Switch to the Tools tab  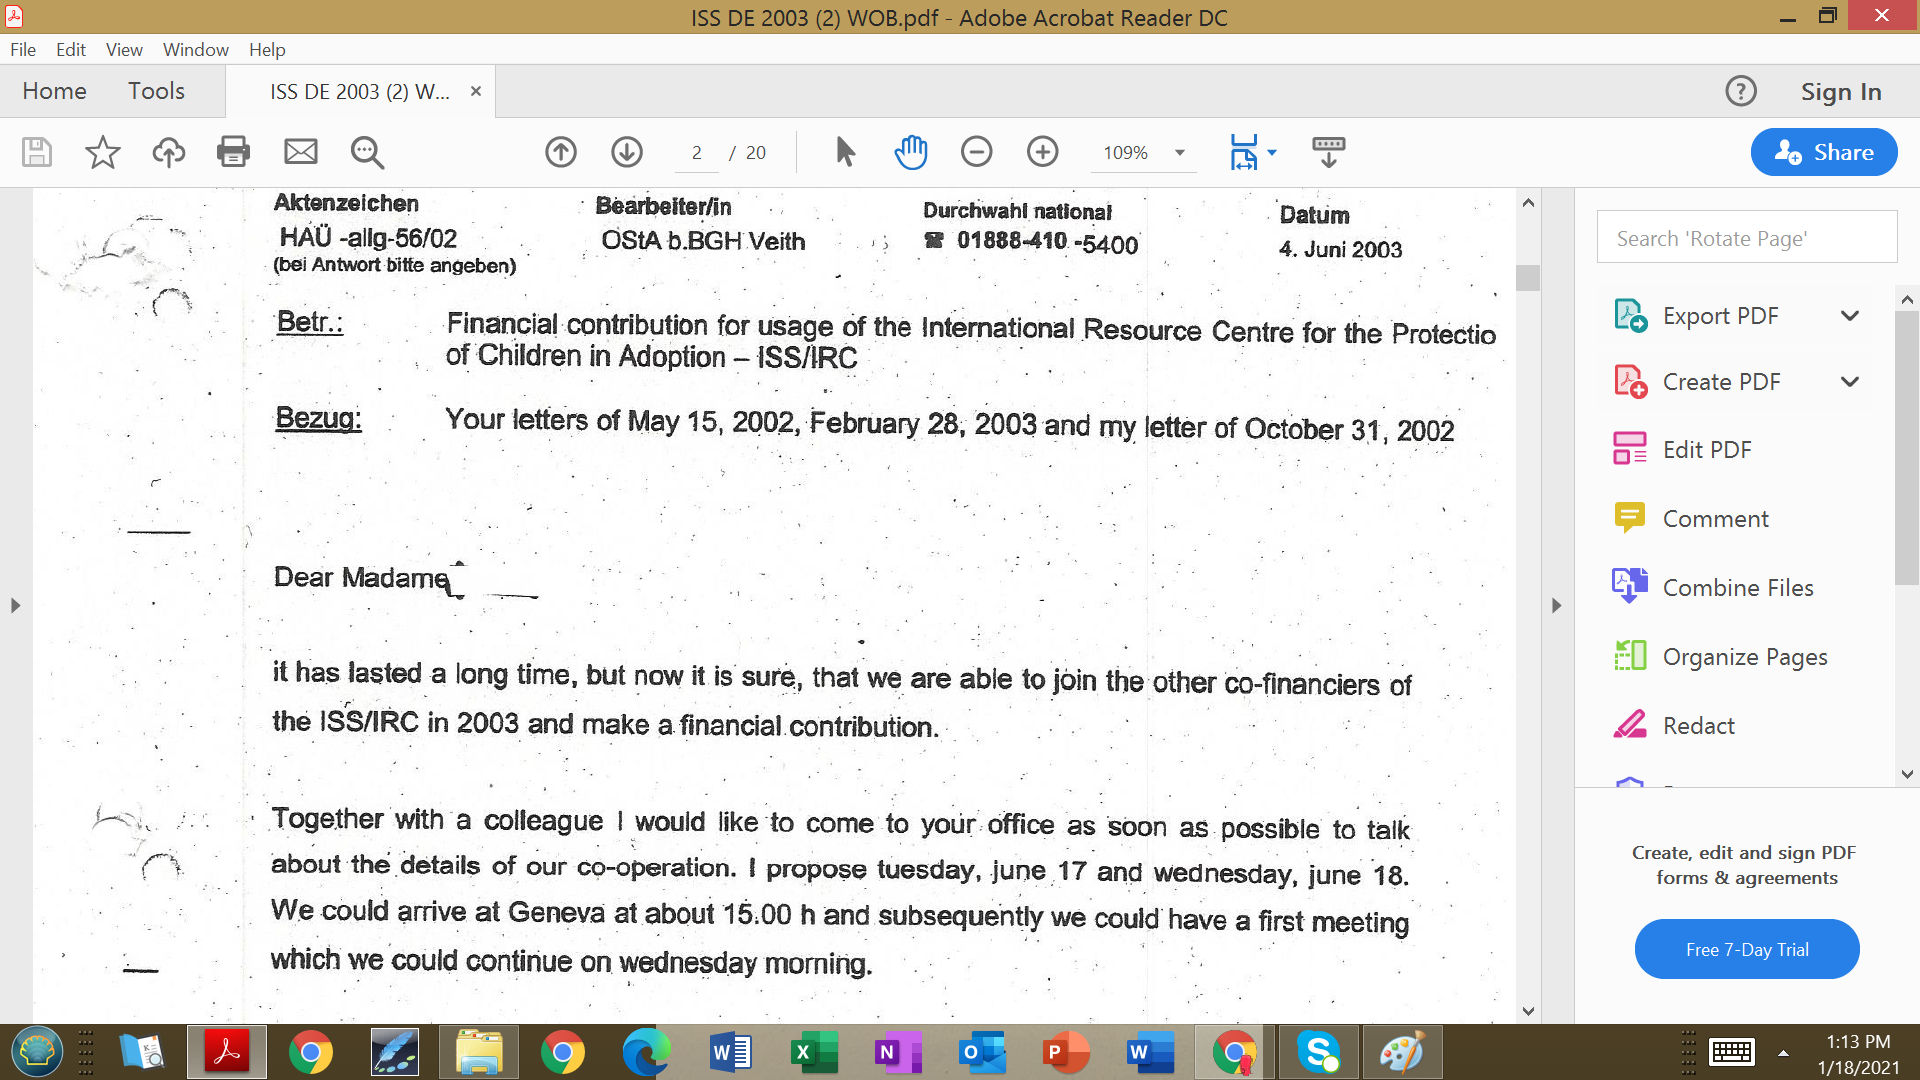click(156, 91)
